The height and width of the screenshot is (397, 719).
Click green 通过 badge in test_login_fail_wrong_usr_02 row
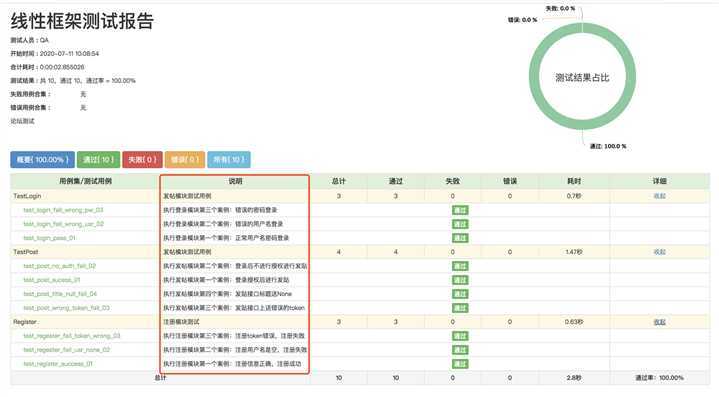click(x=460, y=224)
